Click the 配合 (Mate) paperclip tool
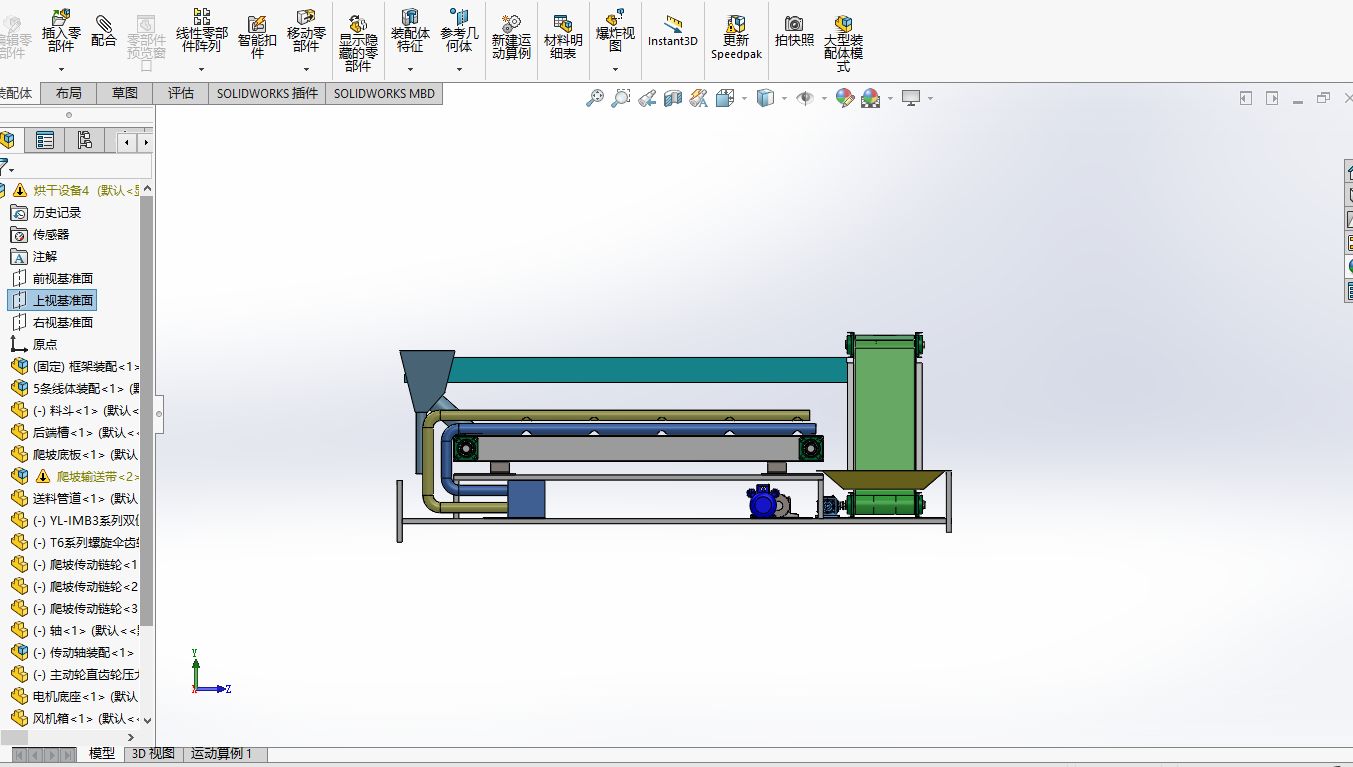 [103, 30]
